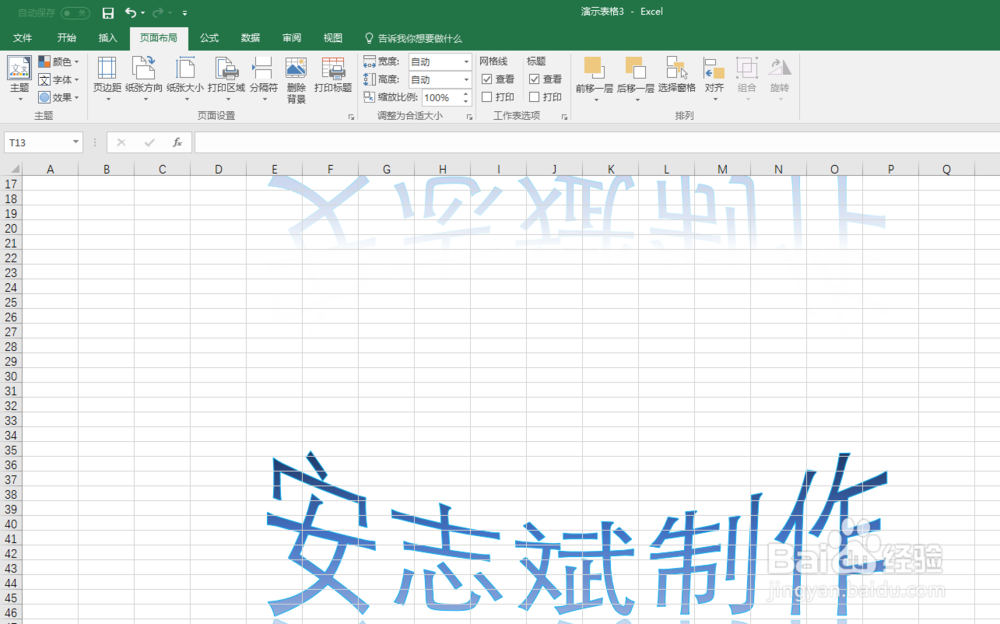1000x624 pixels.
Task: Click the Insert Function fx icon
Action: [x=177, y=142]
